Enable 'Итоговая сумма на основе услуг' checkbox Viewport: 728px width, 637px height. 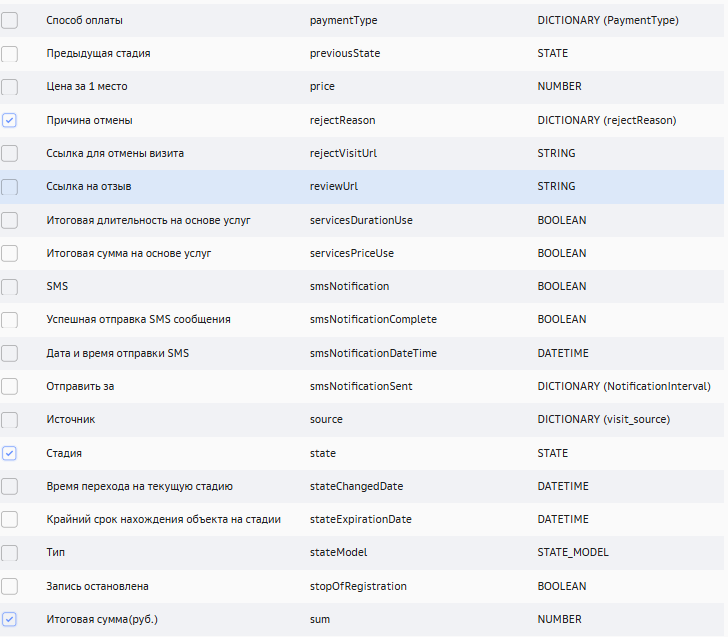[9, 253]
